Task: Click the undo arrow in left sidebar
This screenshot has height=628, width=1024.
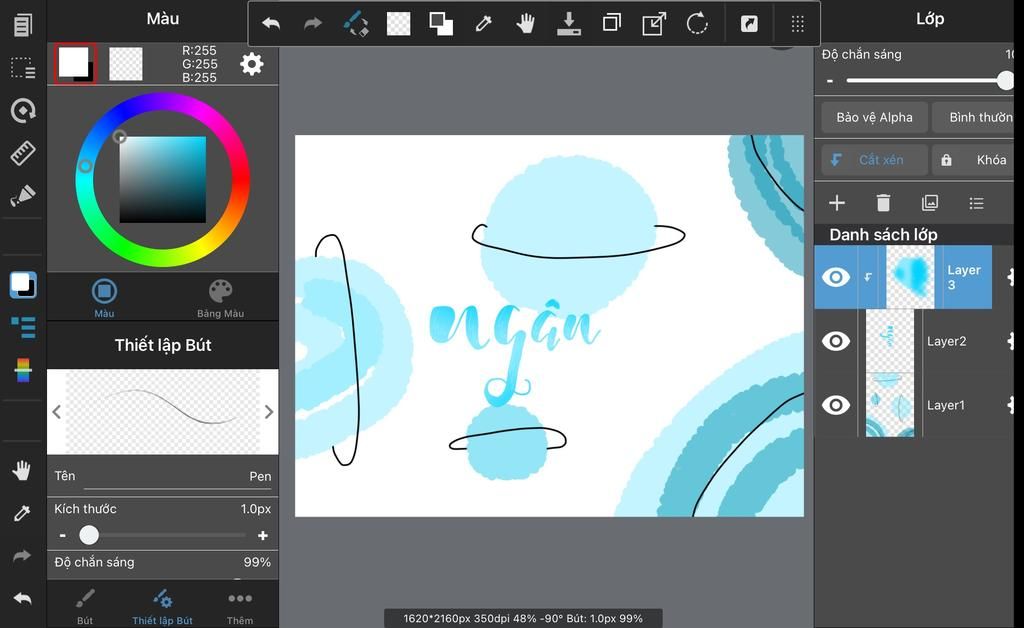Action: [22, 598]
